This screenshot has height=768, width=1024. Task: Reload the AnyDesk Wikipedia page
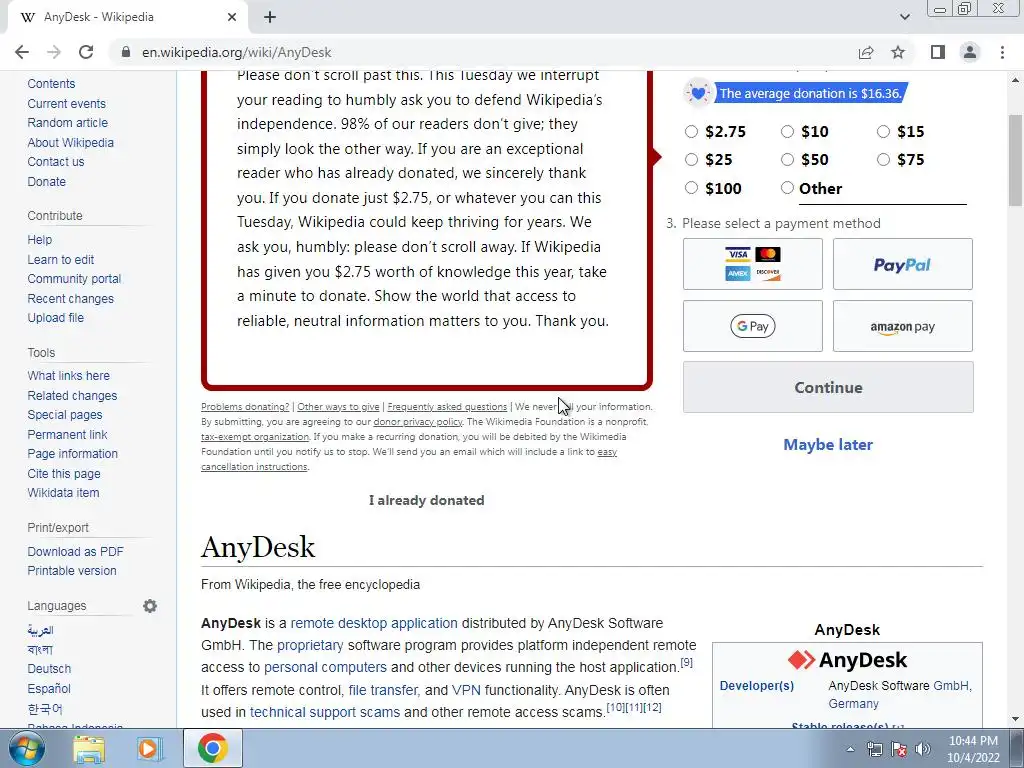click(86, 52)
